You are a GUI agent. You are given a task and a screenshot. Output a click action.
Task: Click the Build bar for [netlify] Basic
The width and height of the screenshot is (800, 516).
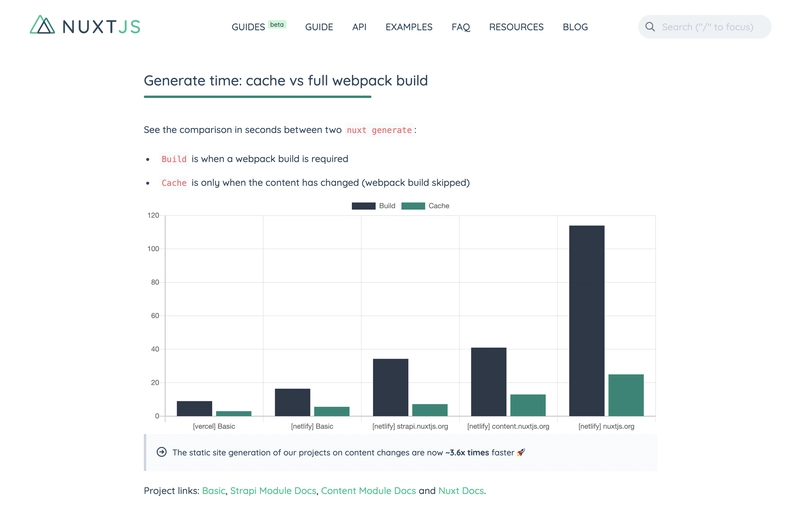pyautogui.click(x=292, y=402)
